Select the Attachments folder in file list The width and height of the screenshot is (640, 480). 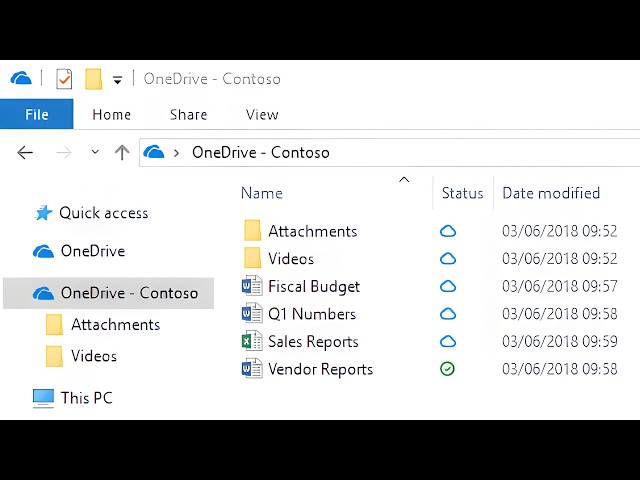coord(313,231)
